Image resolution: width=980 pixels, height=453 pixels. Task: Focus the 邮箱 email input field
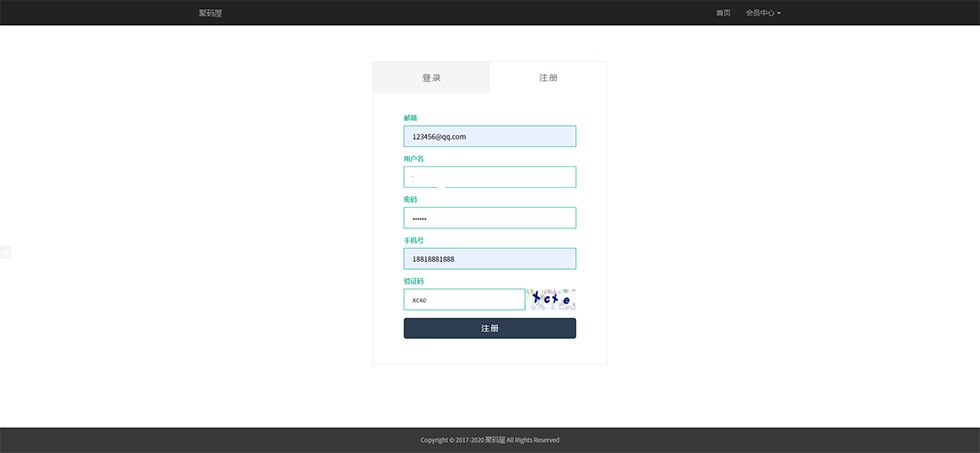click(490, 136)
